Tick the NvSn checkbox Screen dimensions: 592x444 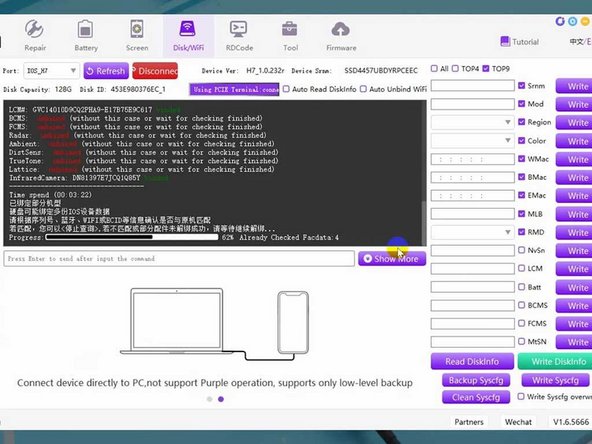click(x=521, y=250)
